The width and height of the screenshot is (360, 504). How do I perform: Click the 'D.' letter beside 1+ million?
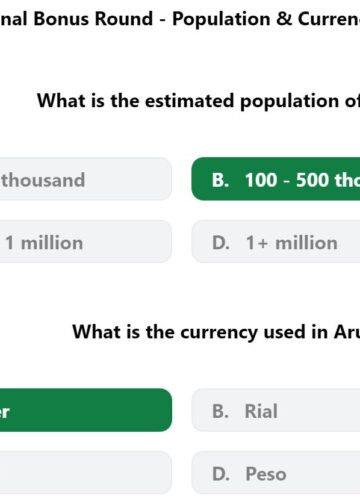[221, 243]
